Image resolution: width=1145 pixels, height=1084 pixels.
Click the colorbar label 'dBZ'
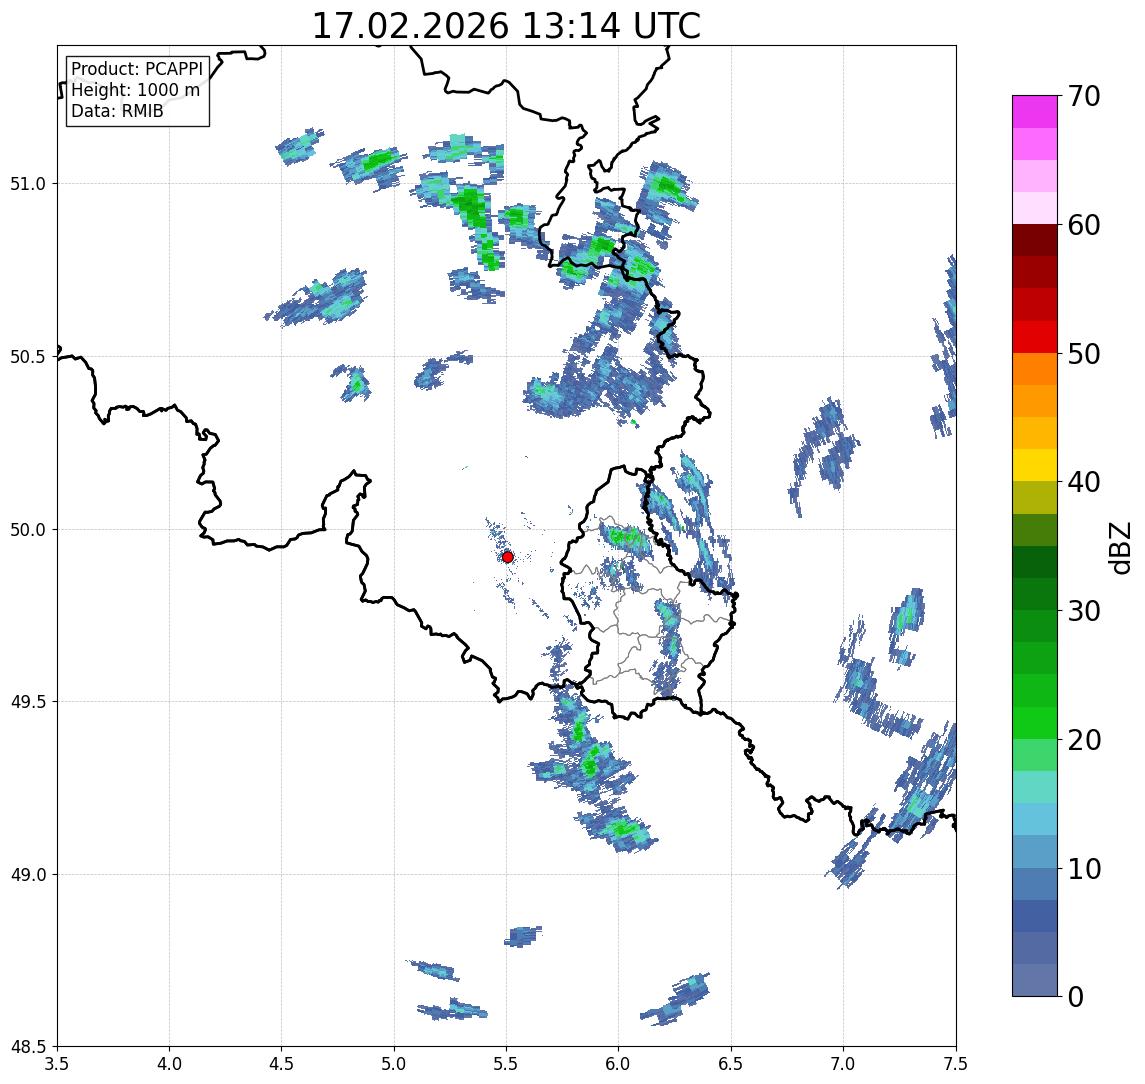pos(1120,548)
